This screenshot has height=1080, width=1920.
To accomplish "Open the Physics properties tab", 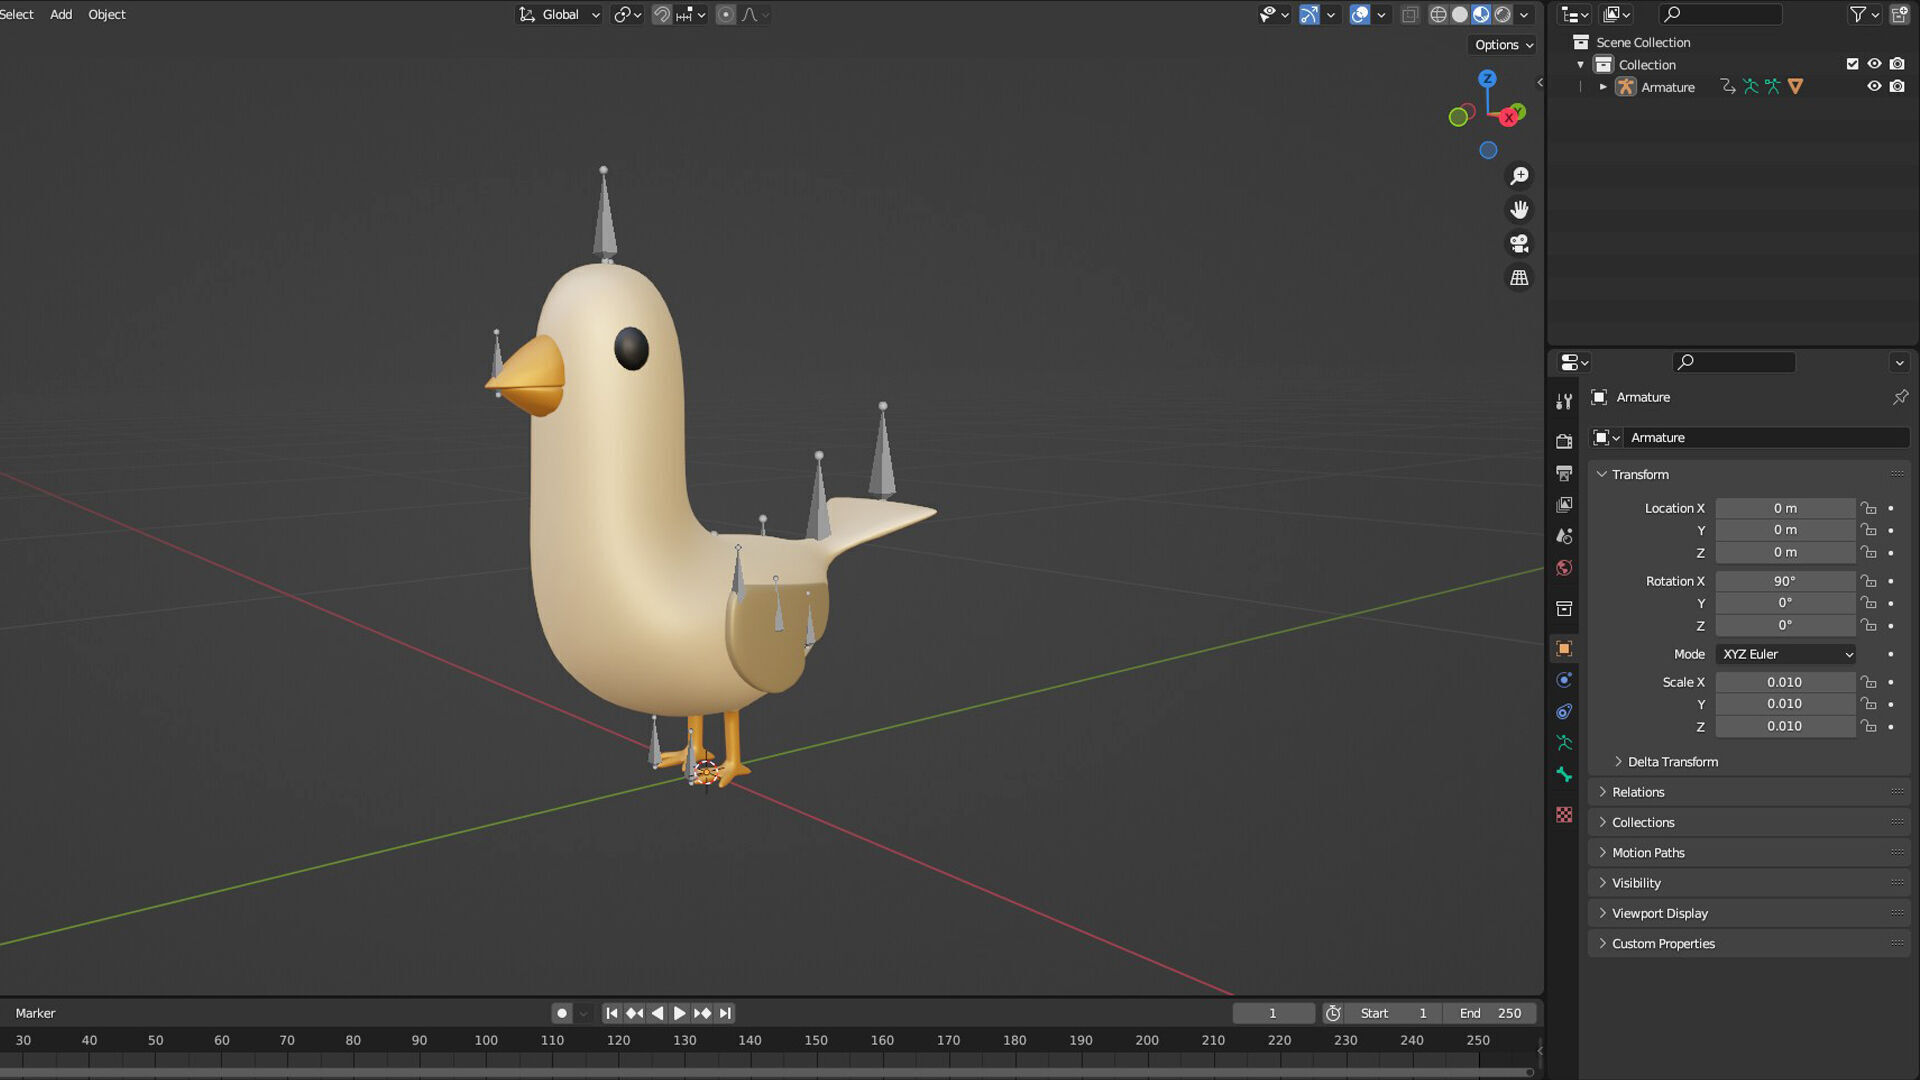I will tap(1564, 680).
